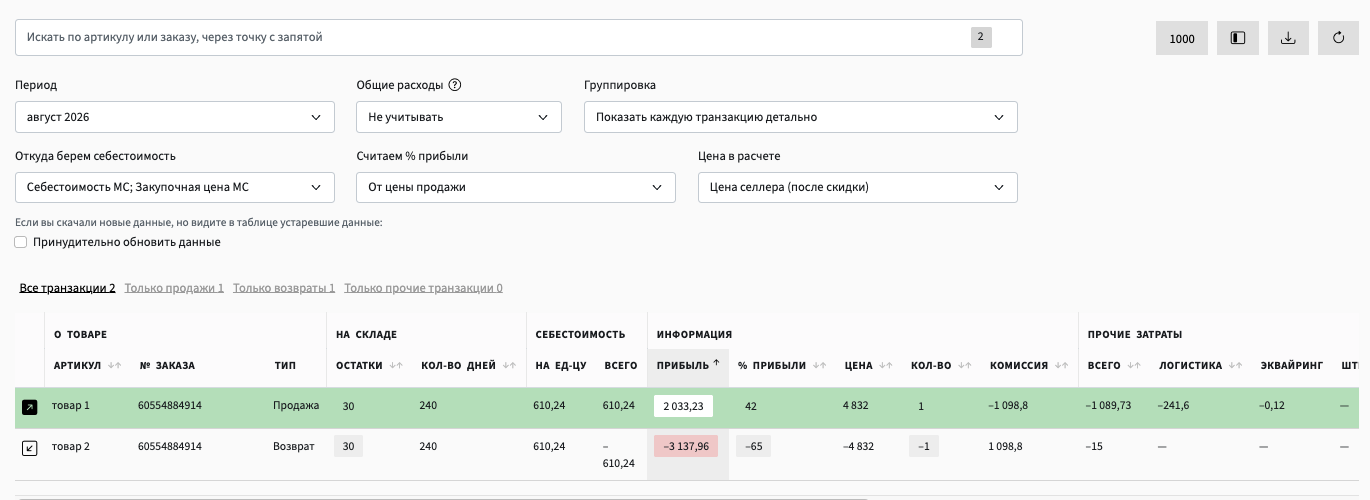Click the help icon beside Общие расходы
Viewport: 1370px width, 500px height.
[454, 85]
